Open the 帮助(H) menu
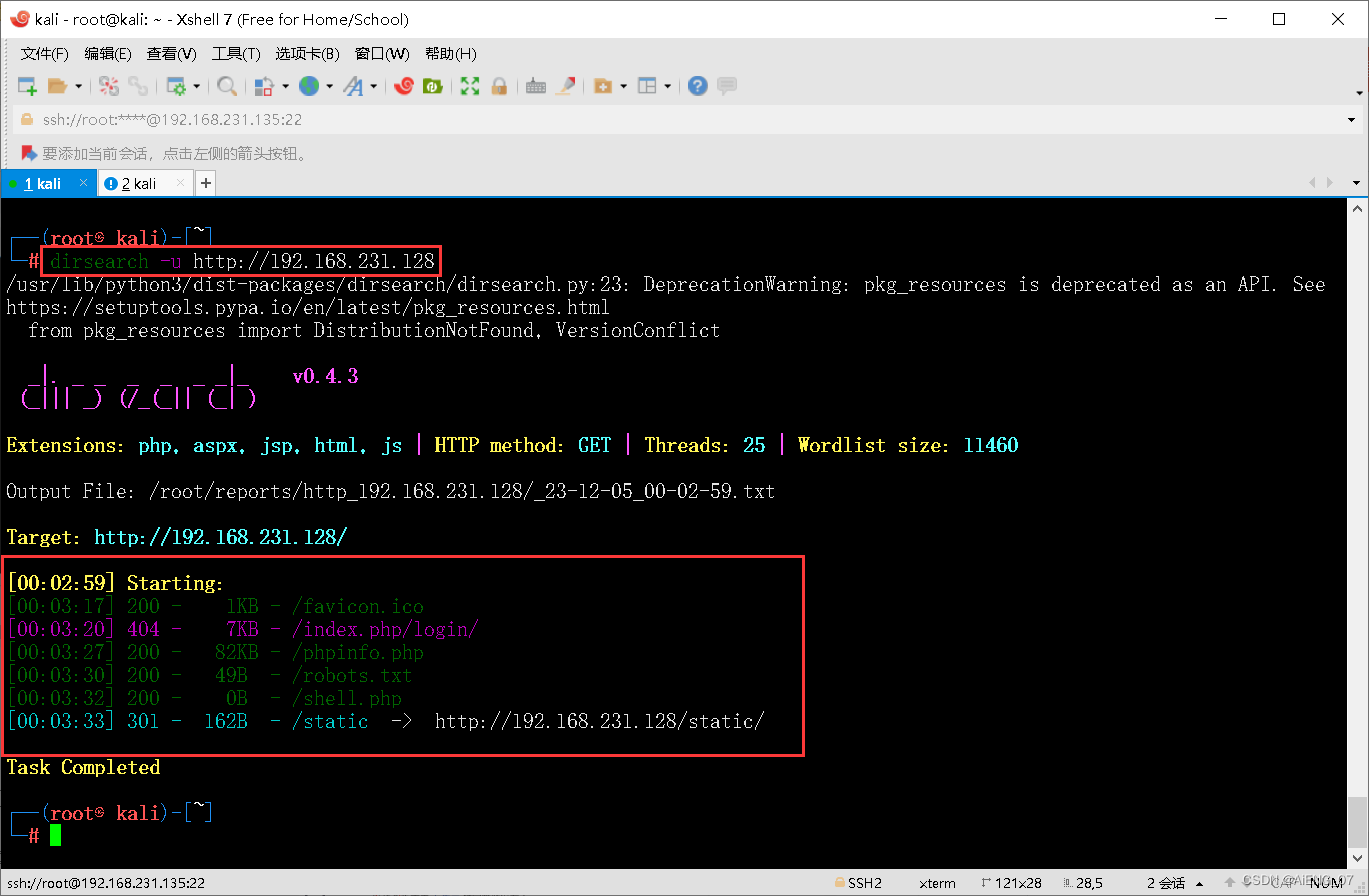The width and height of the screenshot is (1369, 896). coord(451,53)
